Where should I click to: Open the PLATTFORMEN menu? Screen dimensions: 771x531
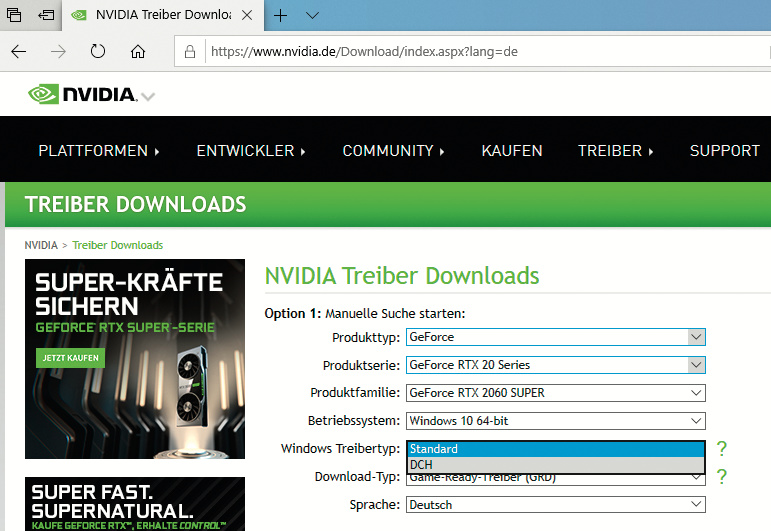(99, 150)
